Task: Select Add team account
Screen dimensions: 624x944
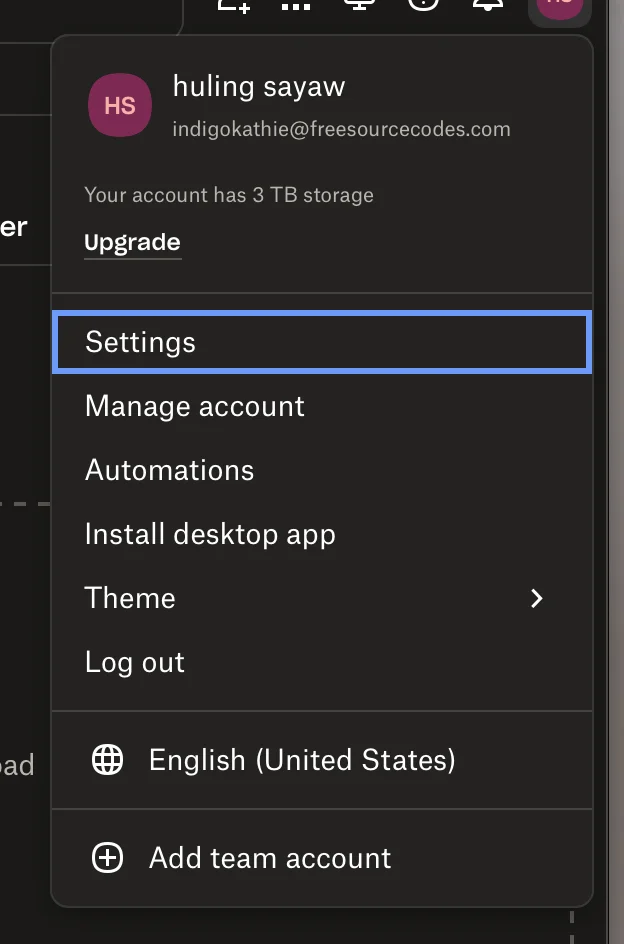Action: pos(322,858)
